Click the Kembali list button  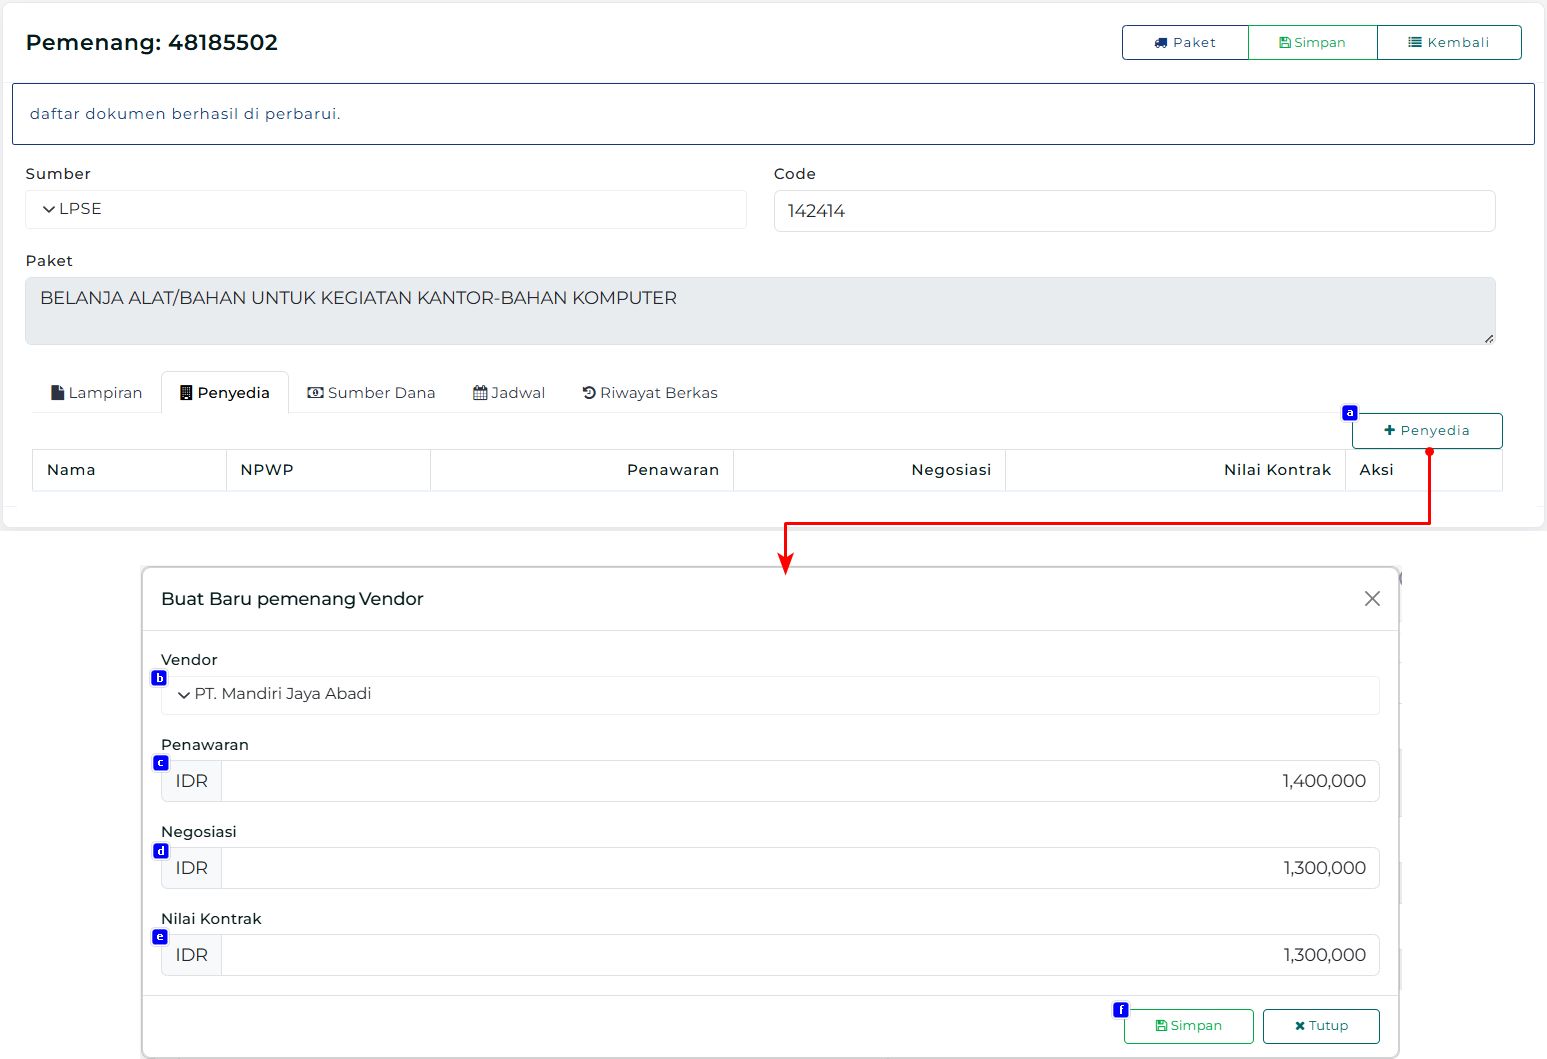coord(1449,43)
